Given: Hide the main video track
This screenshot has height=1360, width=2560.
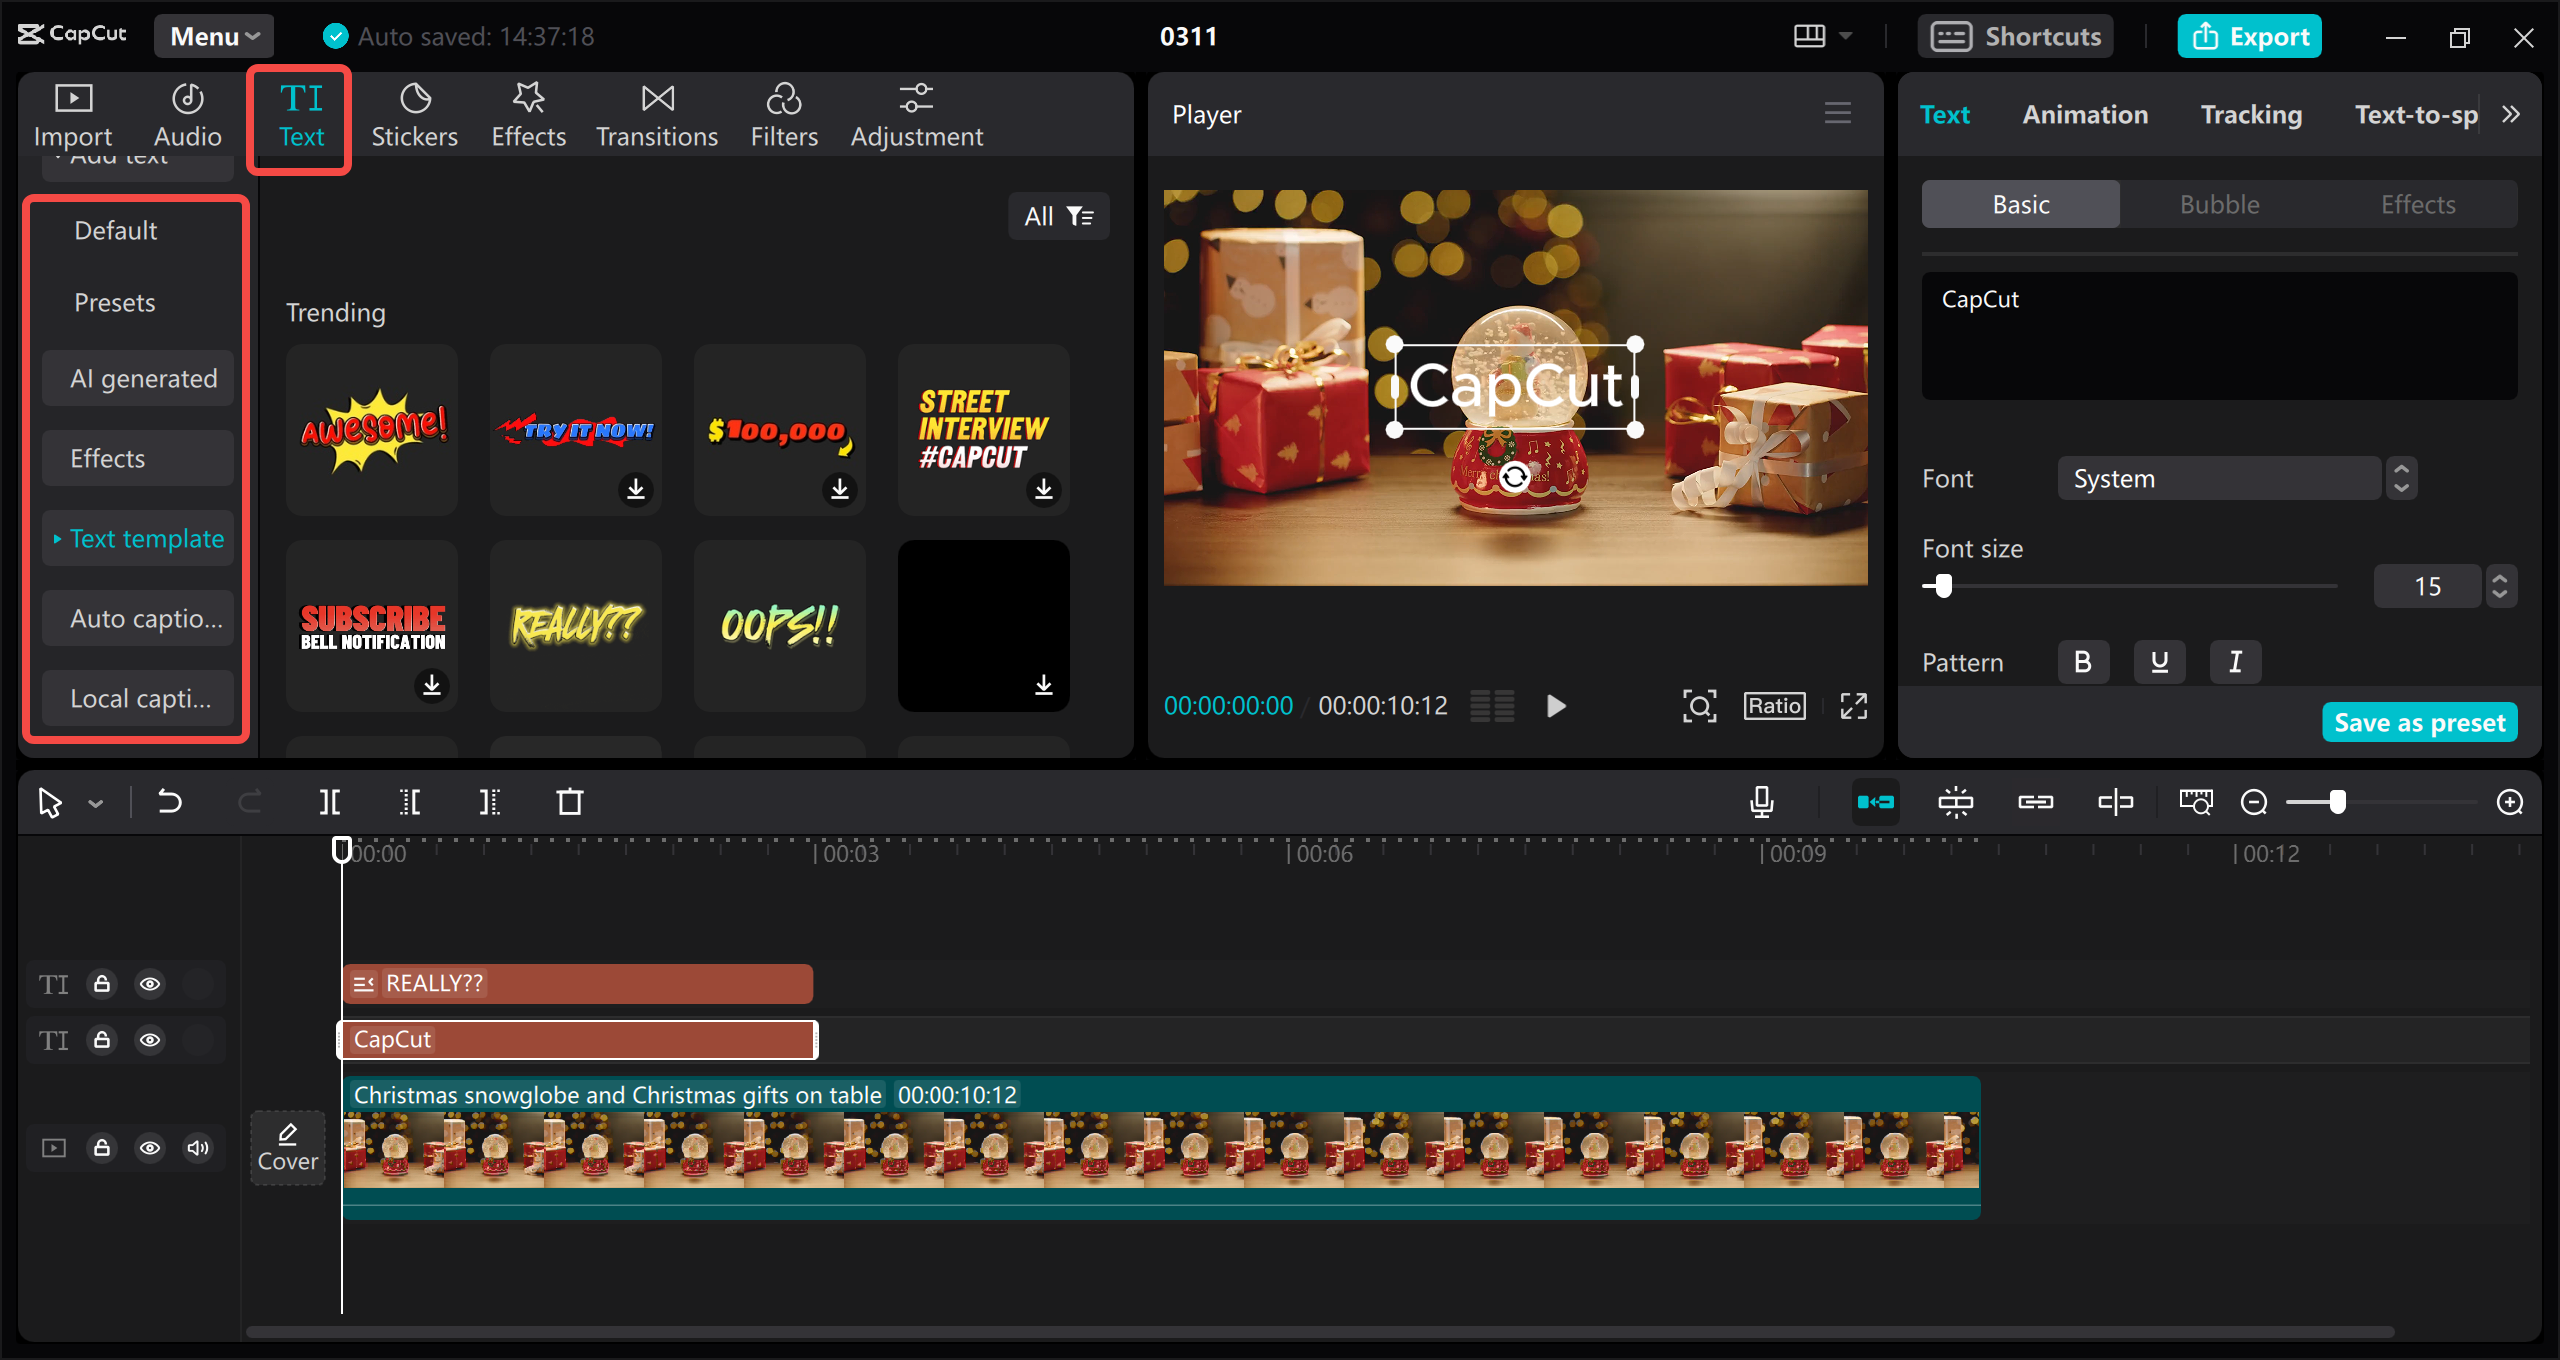Looking at the screenshot, I should [x=150, y=1147].
